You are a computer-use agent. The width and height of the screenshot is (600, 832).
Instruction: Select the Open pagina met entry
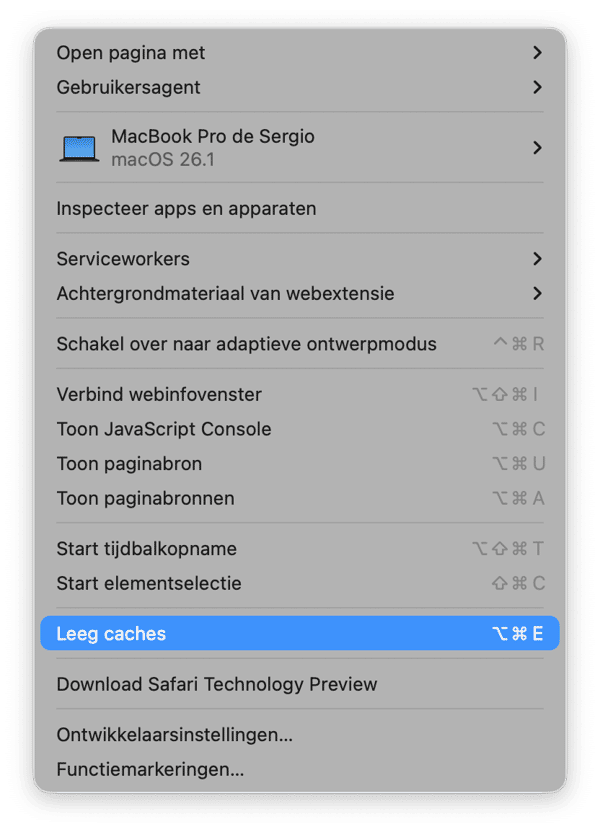[131, 53]
